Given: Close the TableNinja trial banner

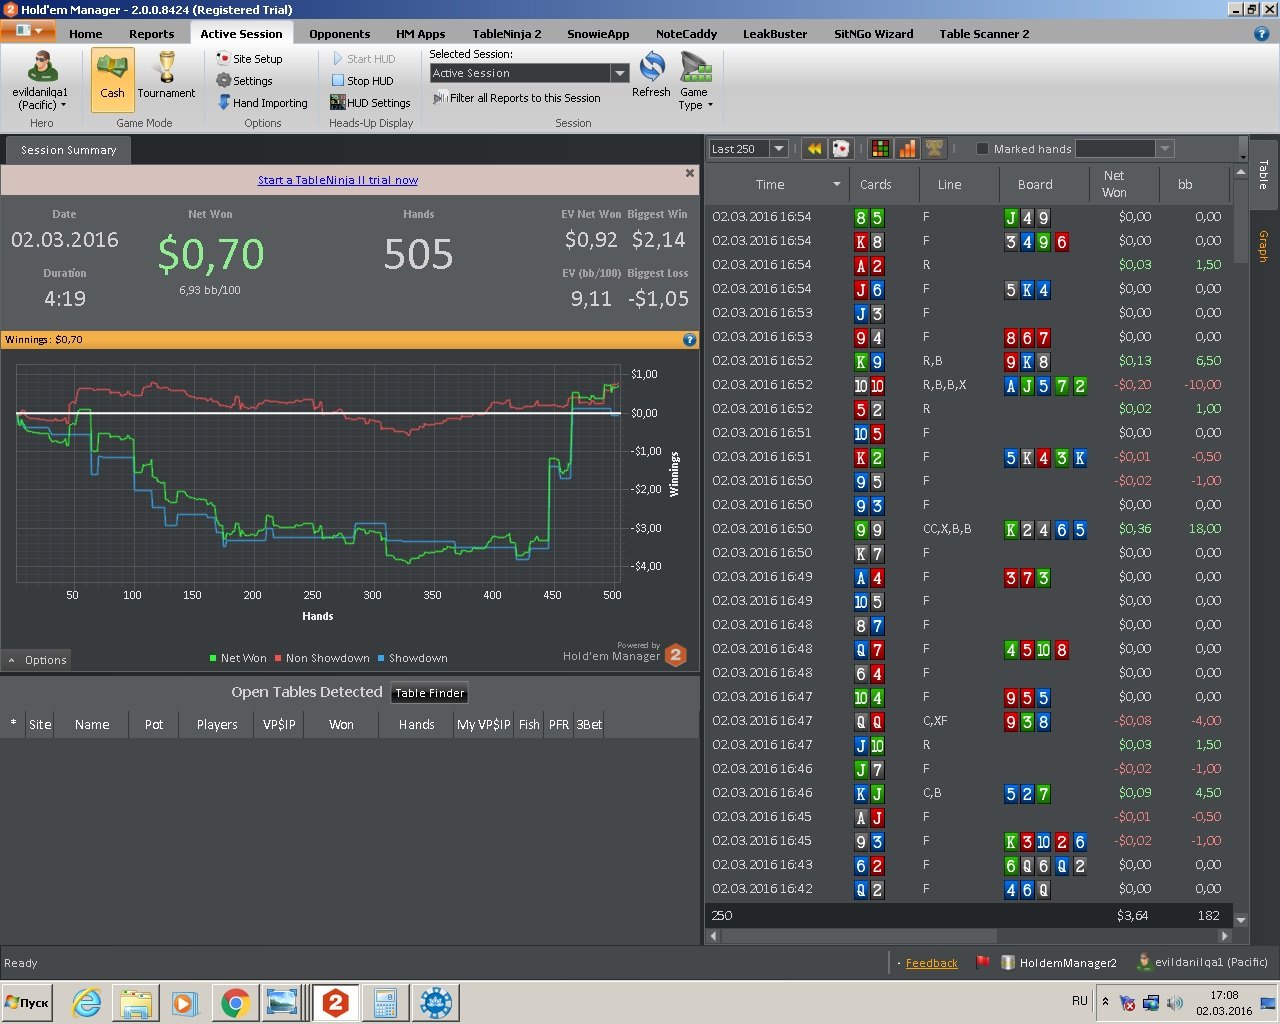Looking at the screenshot, I should 689,174.
